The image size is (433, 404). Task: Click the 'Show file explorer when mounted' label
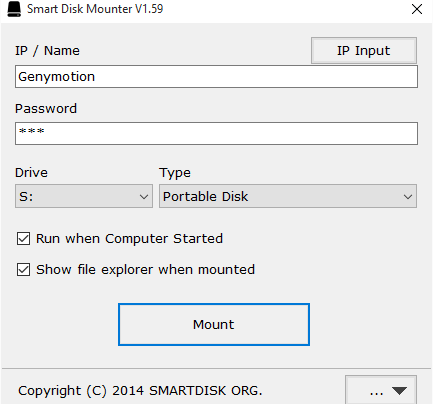coord(145,270)
